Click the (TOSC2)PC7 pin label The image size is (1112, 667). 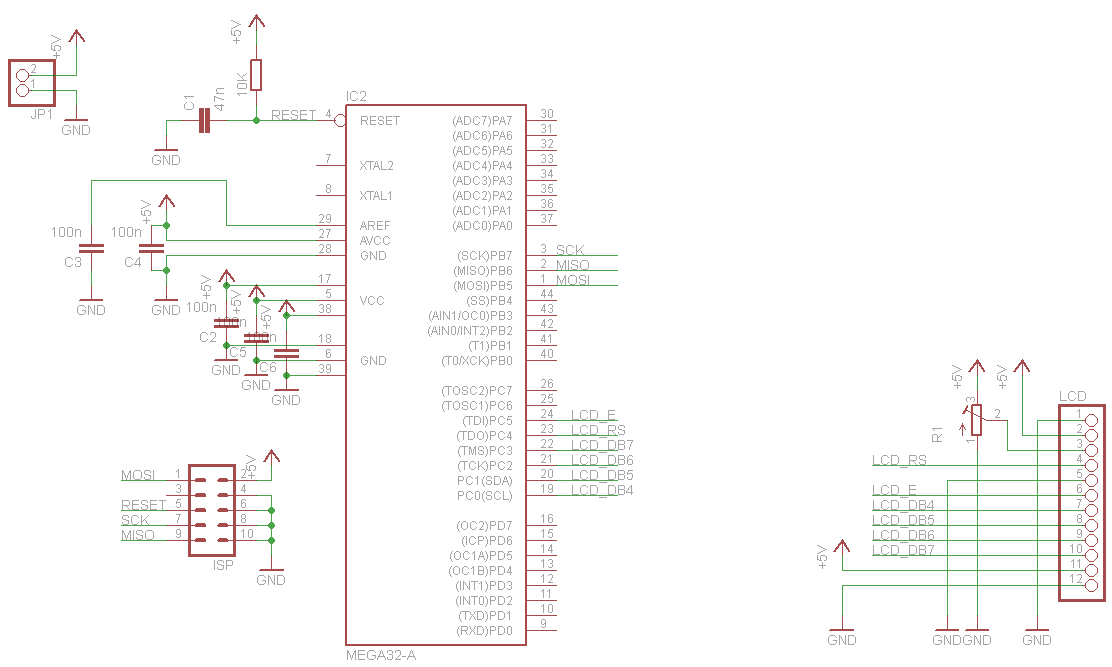(x=477, y=391)
